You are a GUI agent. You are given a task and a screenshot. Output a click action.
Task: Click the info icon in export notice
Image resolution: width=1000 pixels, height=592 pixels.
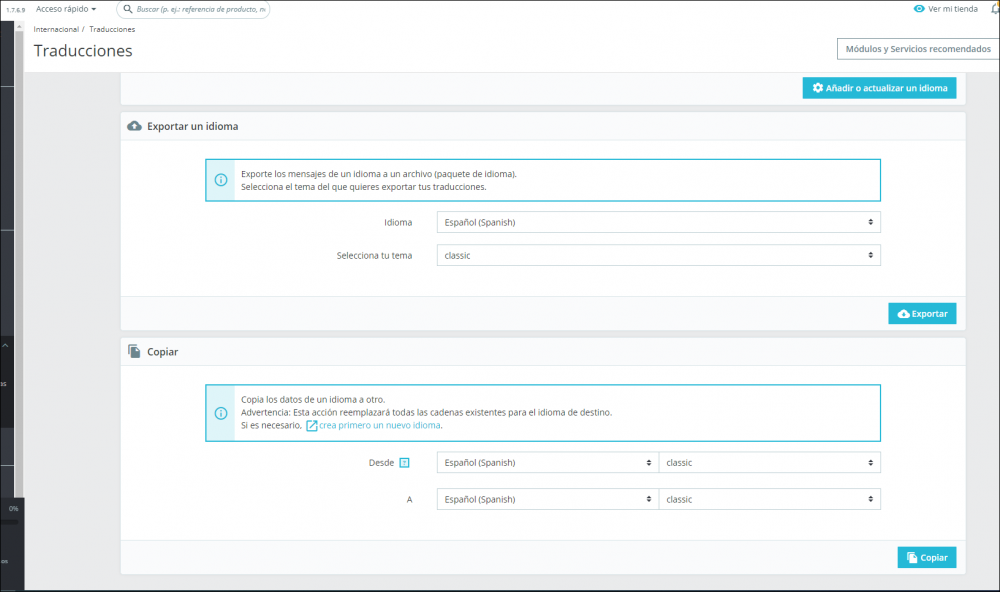coord(221,180)
